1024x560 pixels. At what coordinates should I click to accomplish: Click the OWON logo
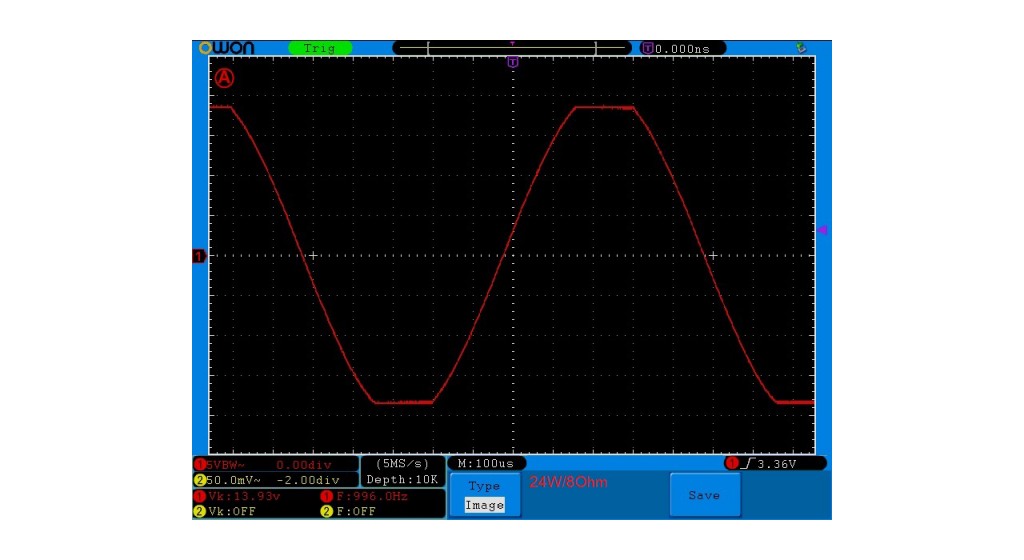pos(227,48)
